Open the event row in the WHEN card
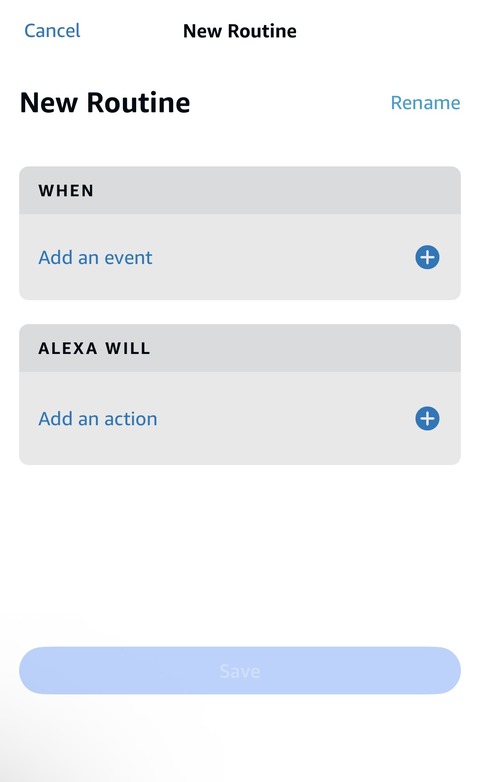This screenshot has width=480, height=782. point(240,257)
